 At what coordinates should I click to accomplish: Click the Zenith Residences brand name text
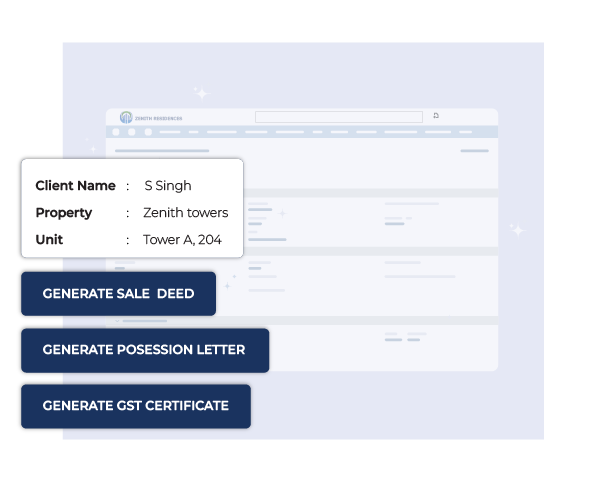point(159,118)
